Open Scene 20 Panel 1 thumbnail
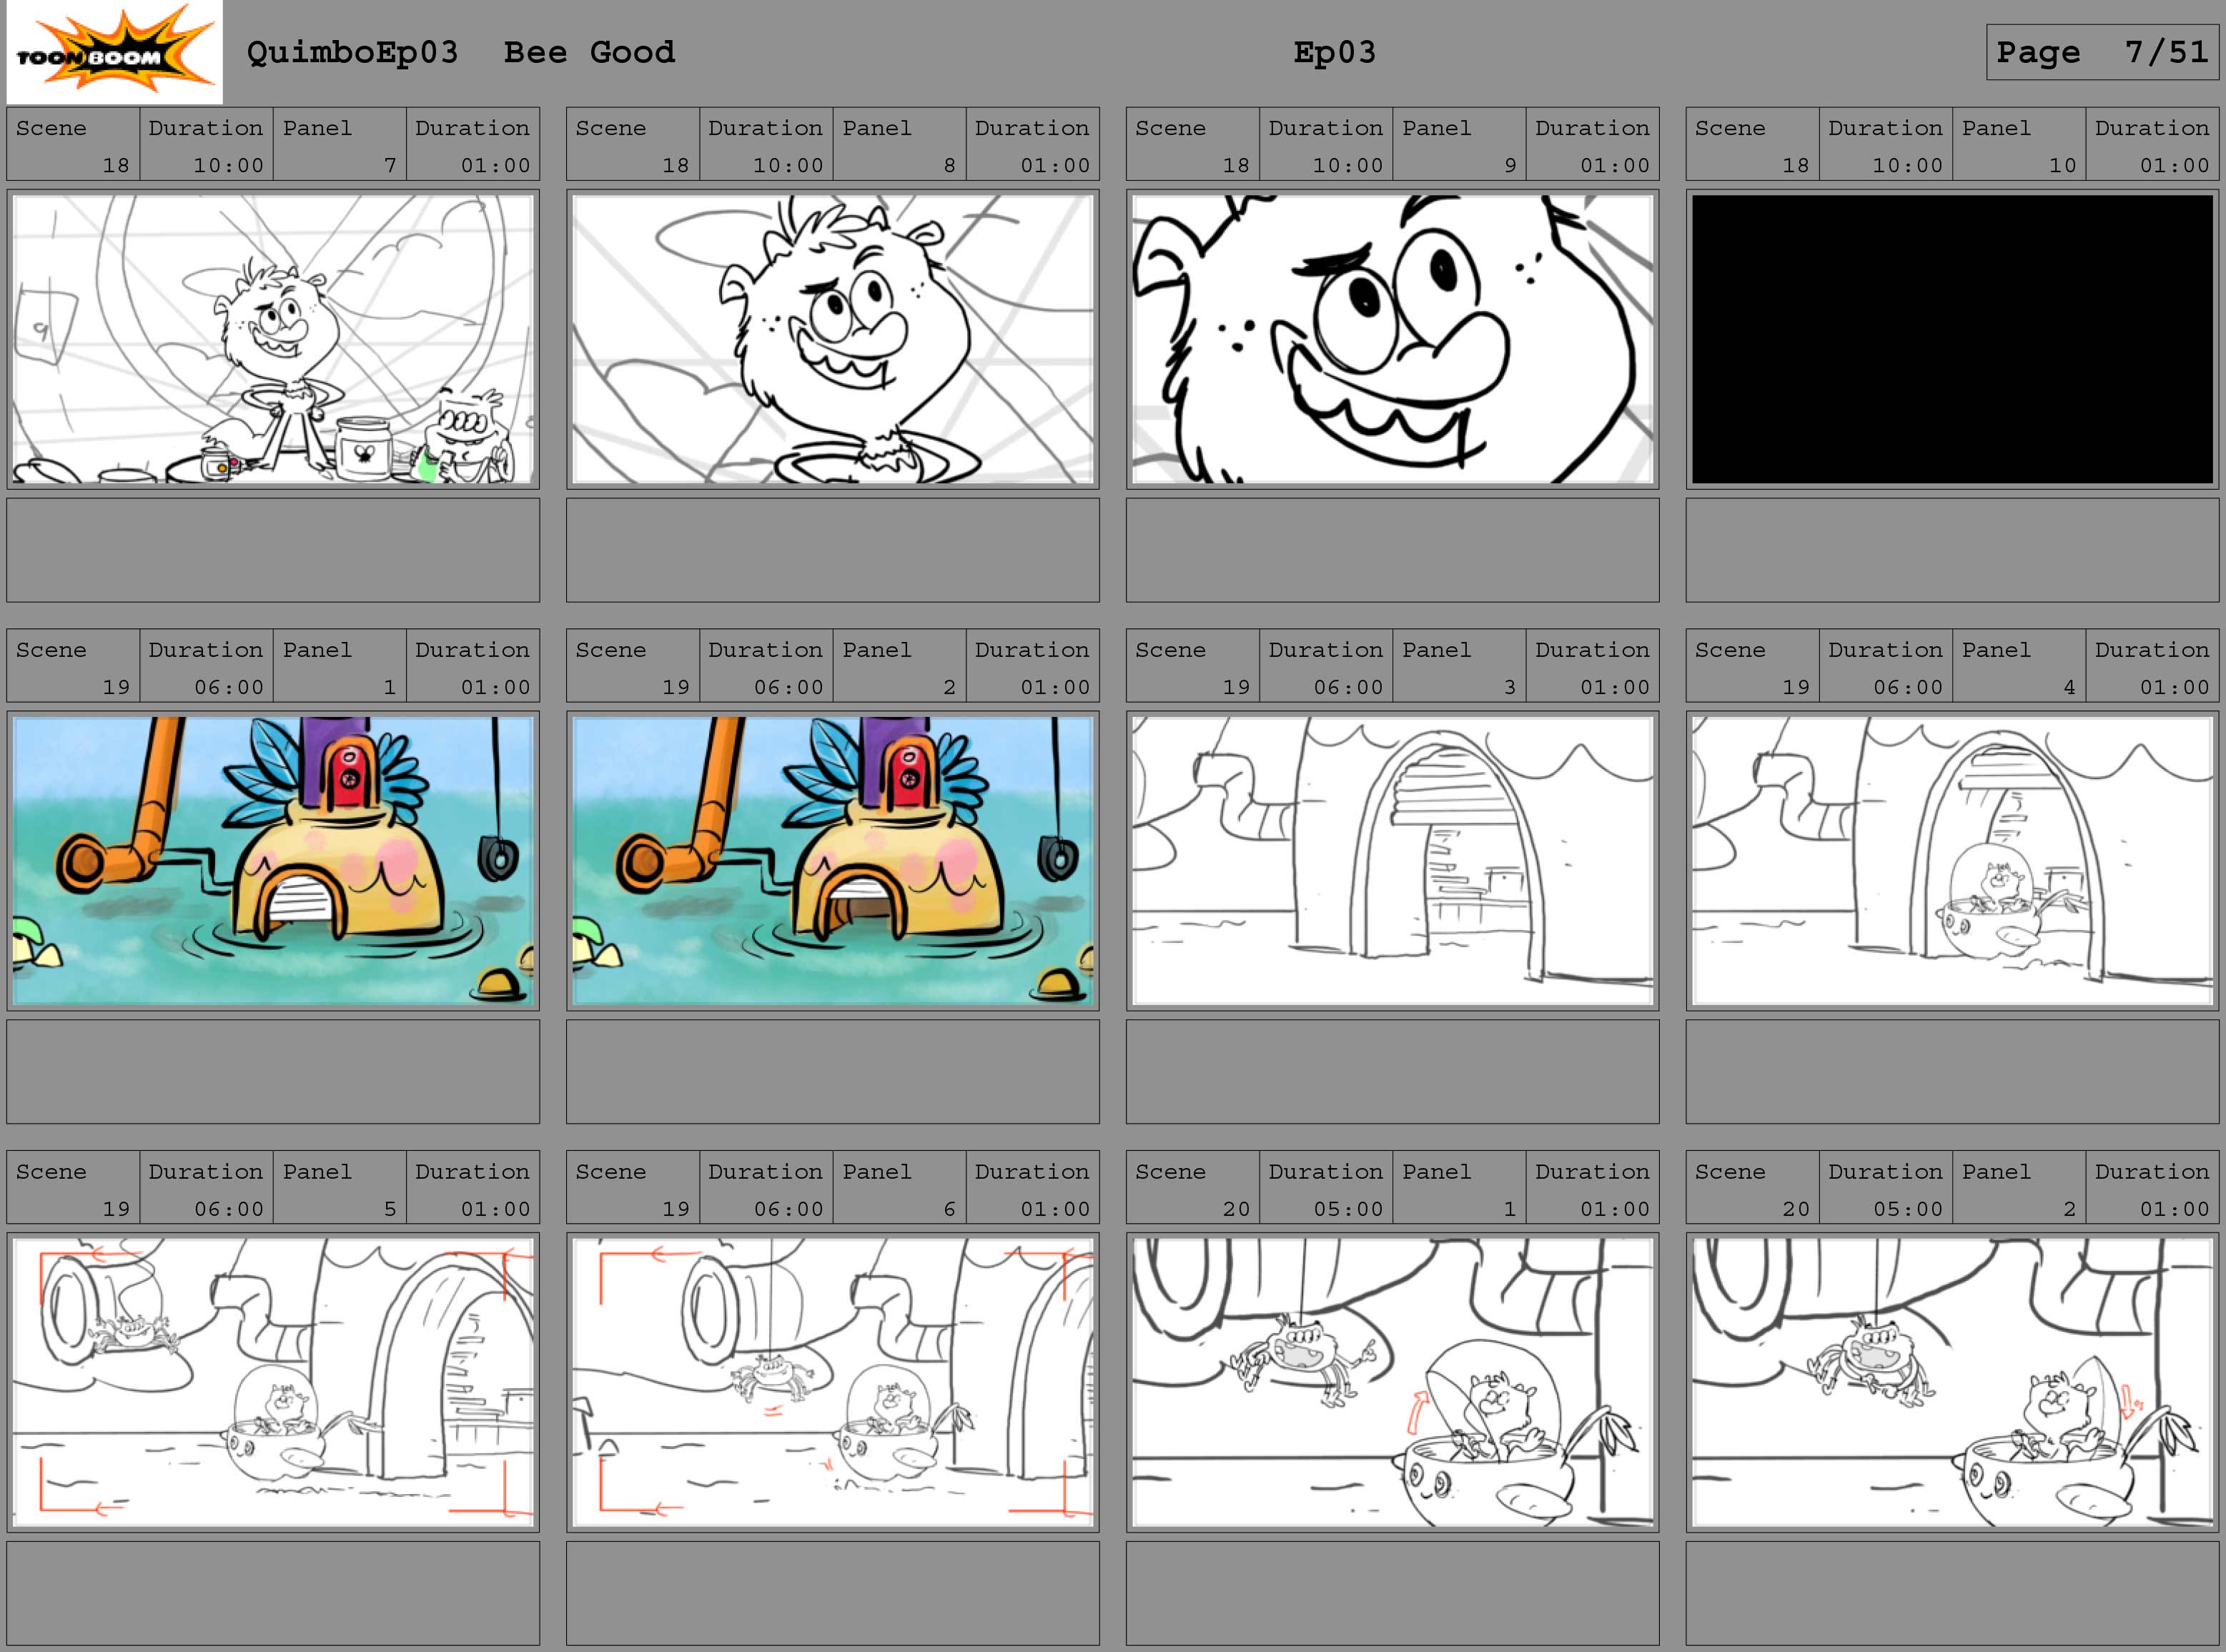 (1392, 1383)
